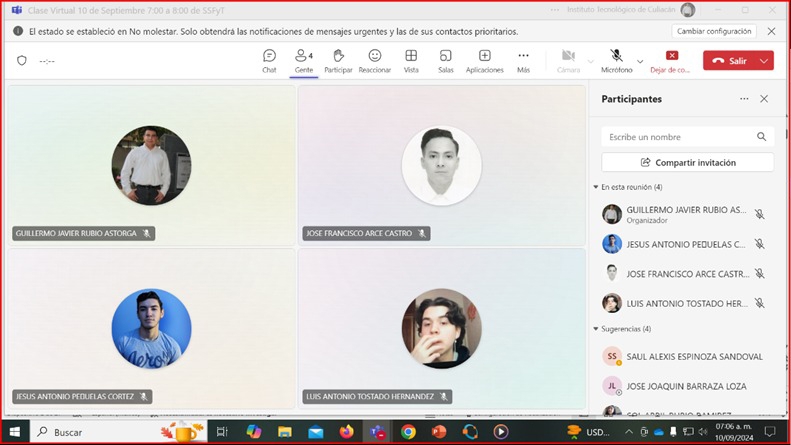Open File Explorer from the taskbar
The image size is (791, 445).
[285, 432]
